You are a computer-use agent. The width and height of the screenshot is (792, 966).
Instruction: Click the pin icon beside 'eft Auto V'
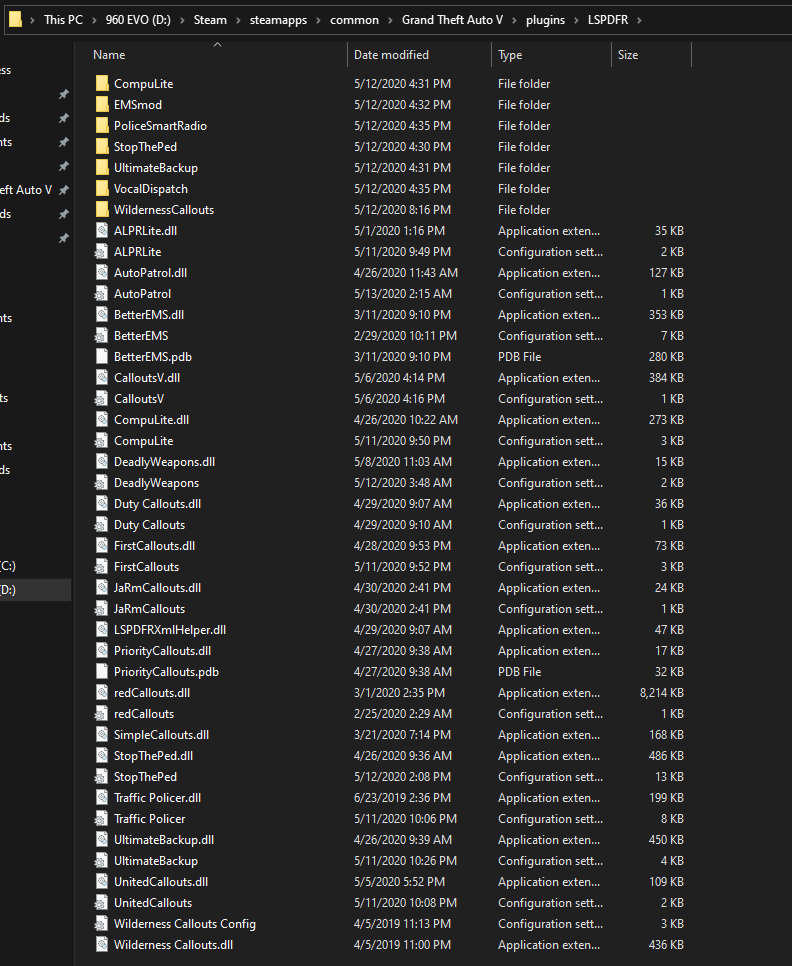coord(63,190)
